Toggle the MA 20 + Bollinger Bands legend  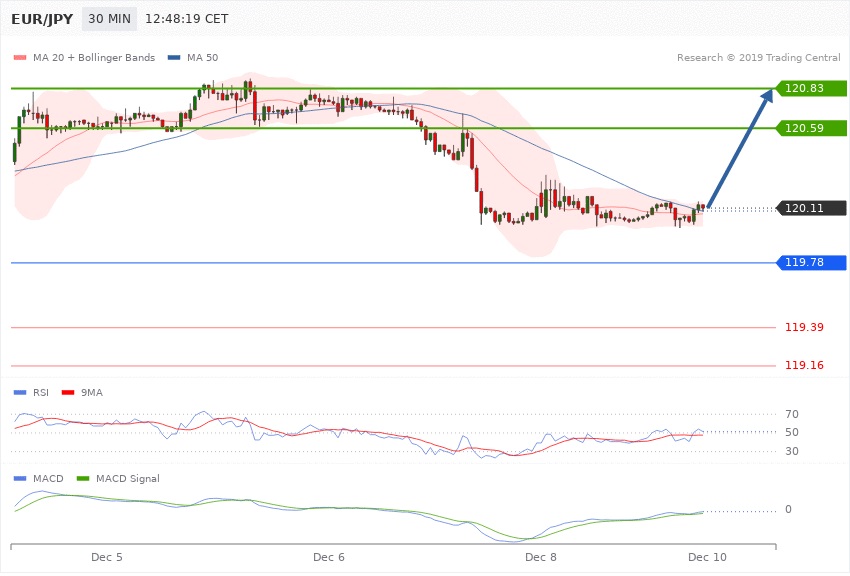[87, 56]
